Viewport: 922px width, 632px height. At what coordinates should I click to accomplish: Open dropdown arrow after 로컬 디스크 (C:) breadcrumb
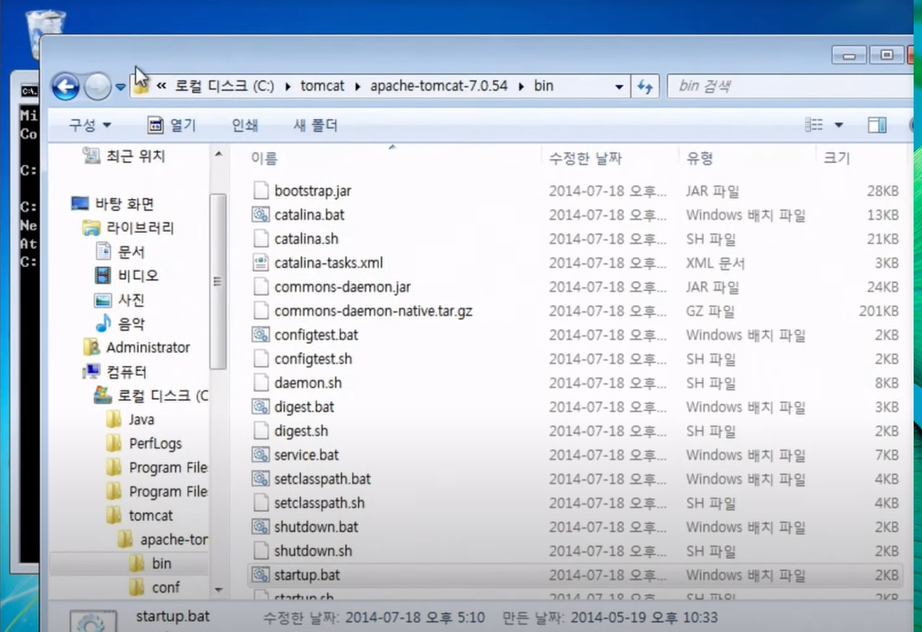point(288,86)
